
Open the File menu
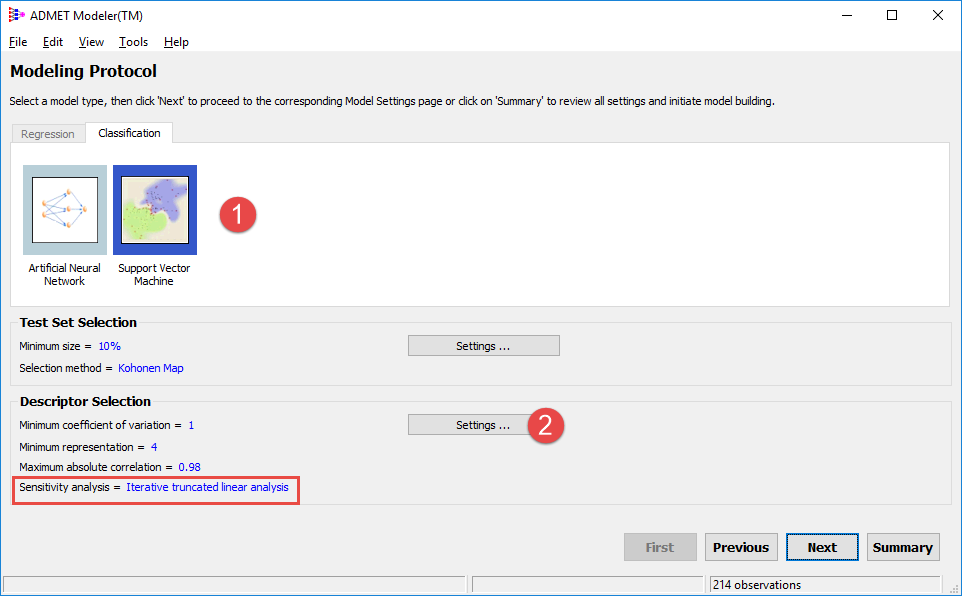point(18,42)
